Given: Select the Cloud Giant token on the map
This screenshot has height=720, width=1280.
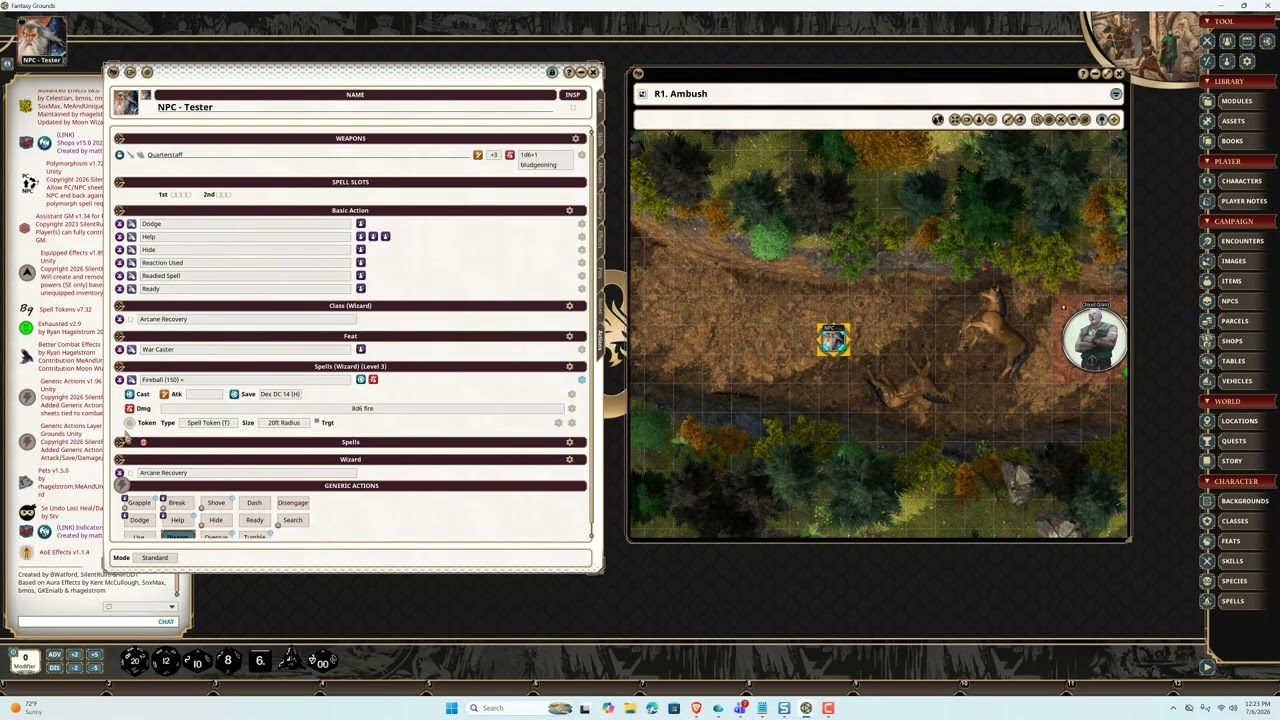Looking at the screenshot, I should click(1094, 339).
